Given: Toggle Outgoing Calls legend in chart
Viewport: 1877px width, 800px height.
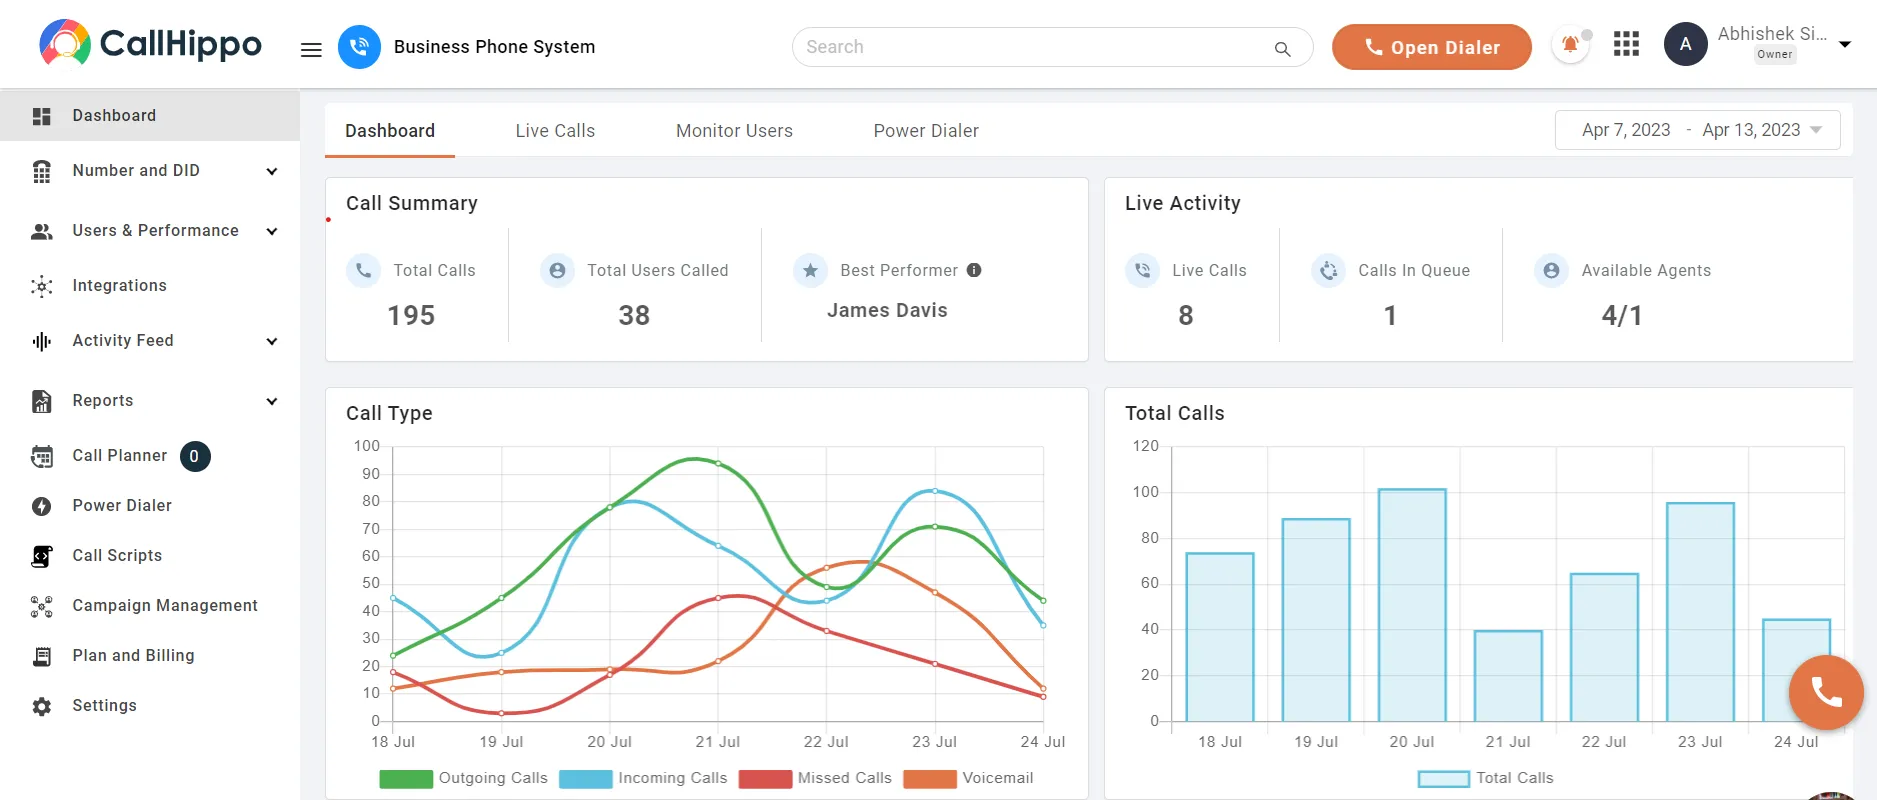Looking at the screenshot, I should pyautogui.click(x=464, y=778).
